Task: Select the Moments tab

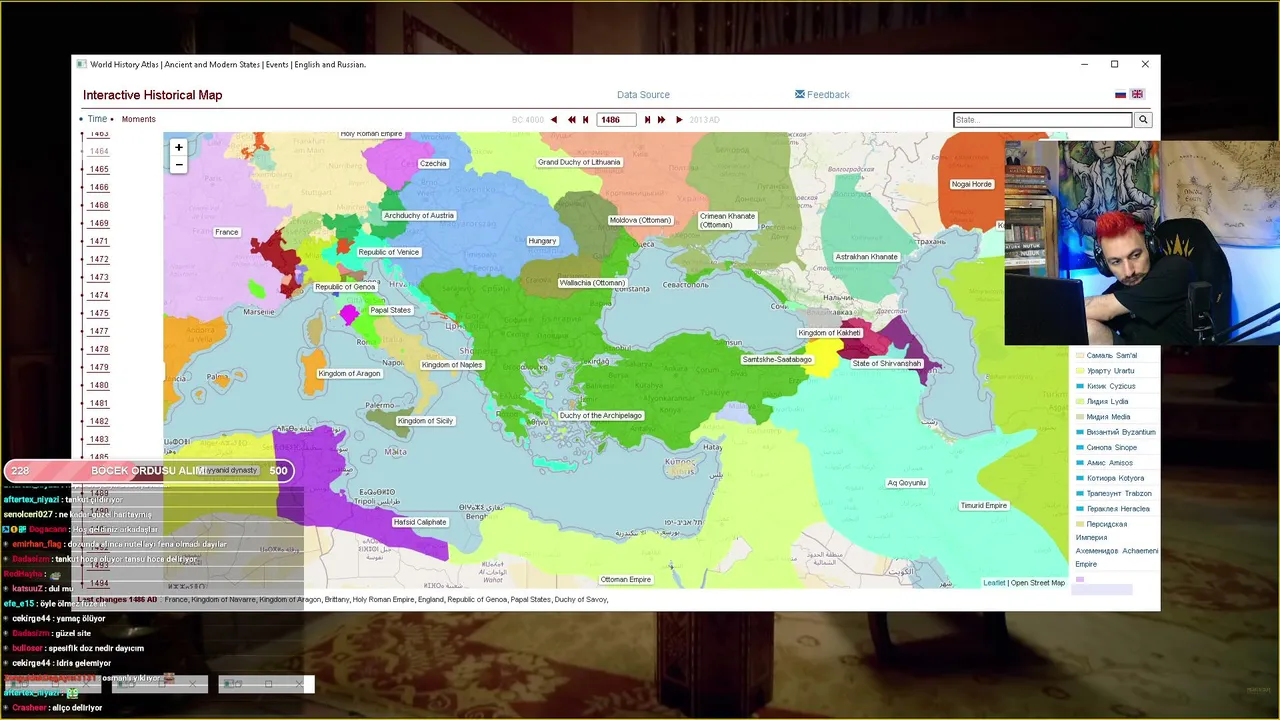Action: tap(138, 119)
